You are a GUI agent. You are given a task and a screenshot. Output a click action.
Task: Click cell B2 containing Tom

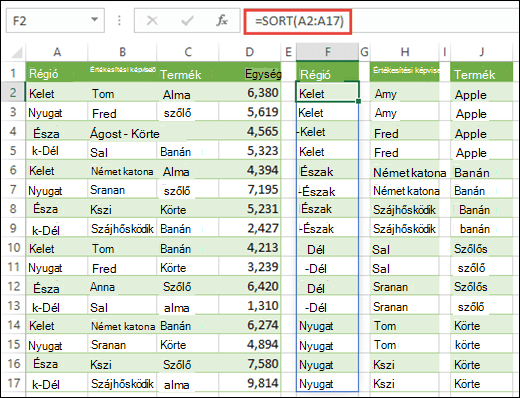[122, 92]
